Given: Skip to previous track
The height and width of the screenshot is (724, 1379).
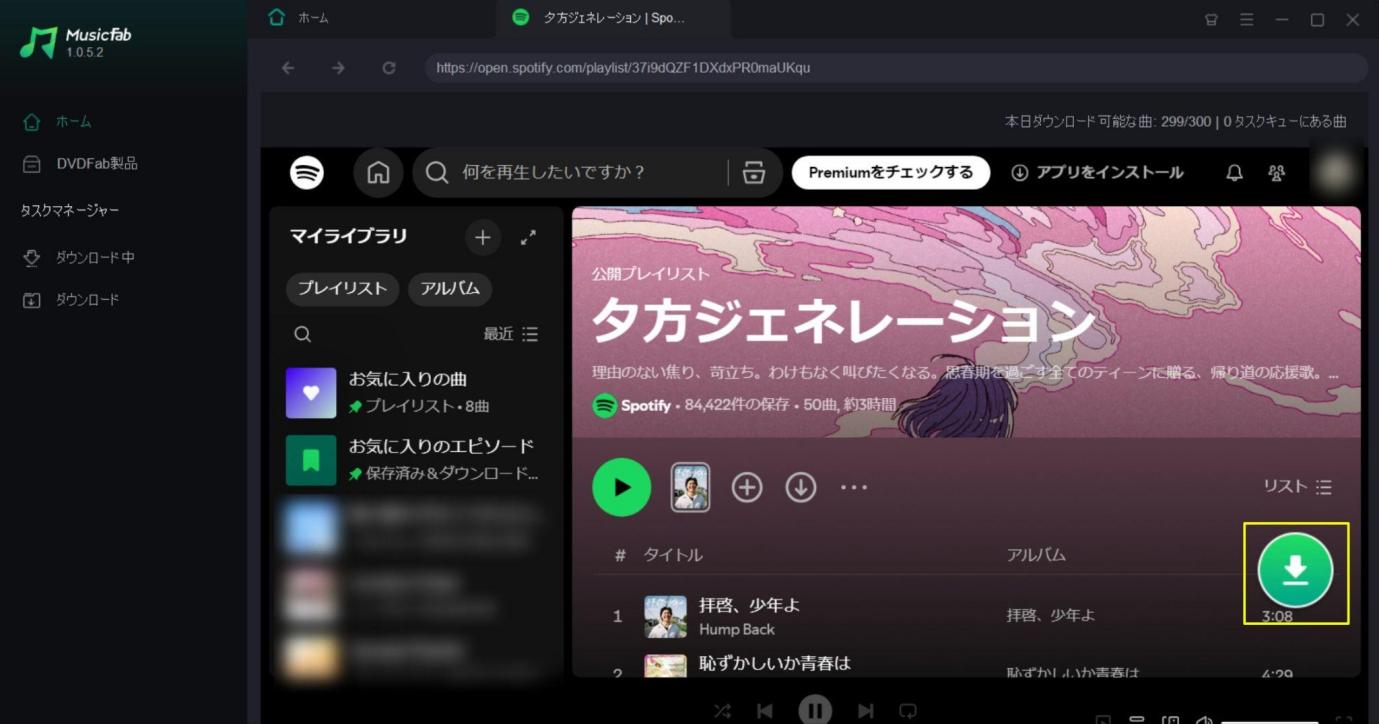Looking at the screenshot, I should (765, 711).
